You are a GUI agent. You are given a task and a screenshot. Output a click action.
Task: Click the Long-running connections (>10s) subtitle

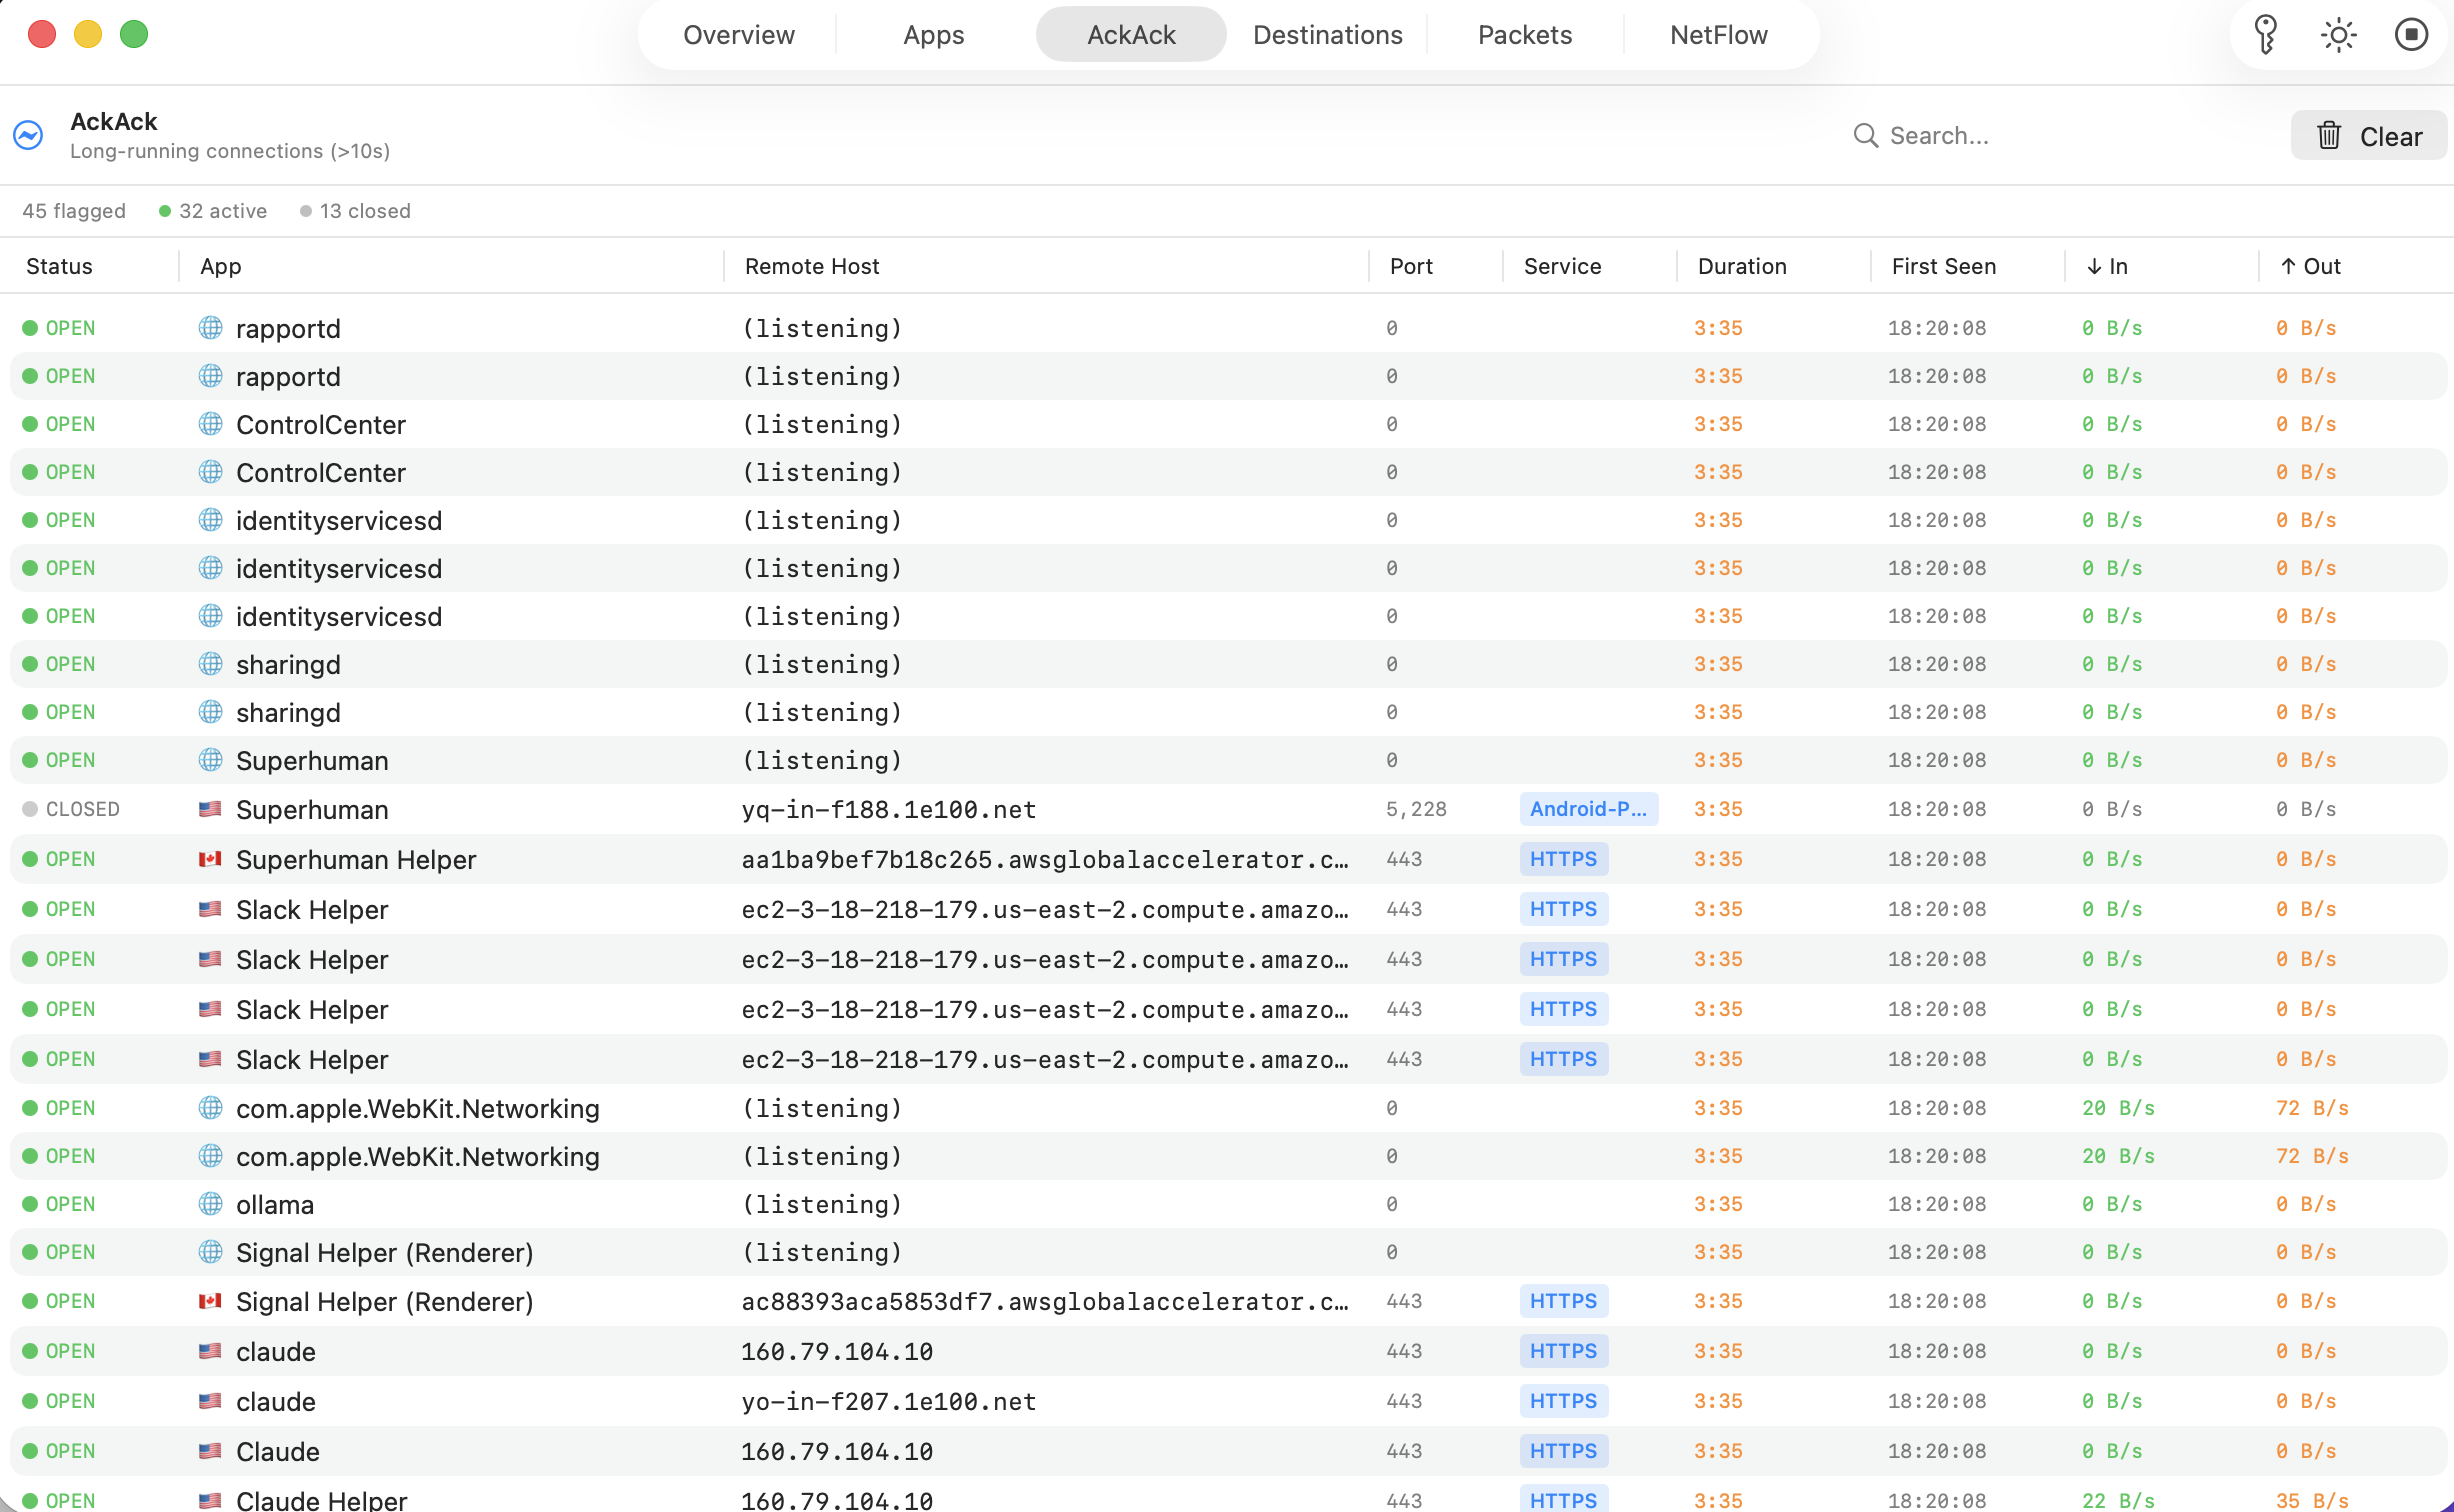(230, 151)
